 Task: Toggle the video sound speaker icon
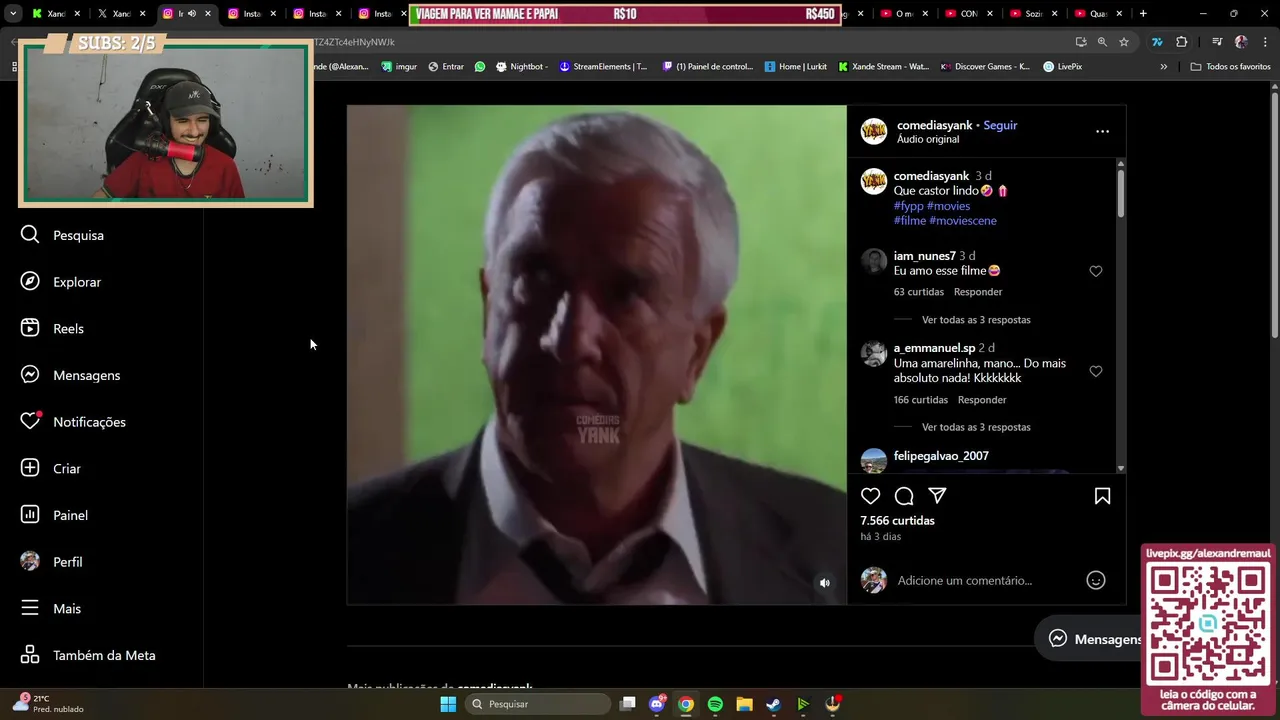click(x=825, y=583)
